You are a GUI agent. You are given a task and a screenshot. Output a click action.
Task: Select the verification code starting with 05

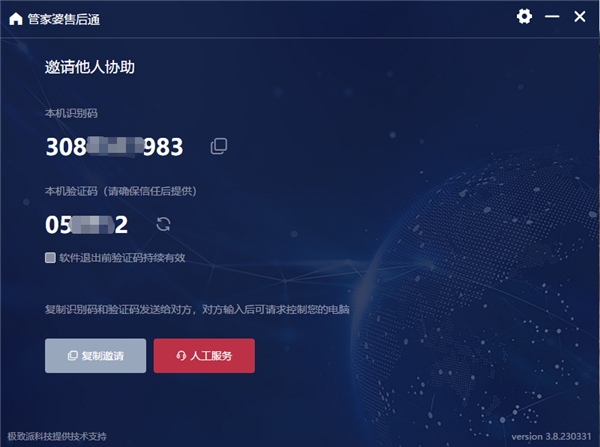click(86, 224)
